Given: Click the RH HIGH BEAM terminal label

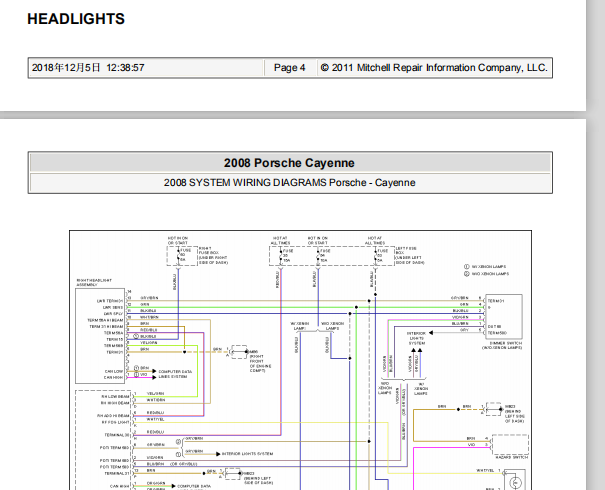Looking at the screenshot, I should 115,403.
